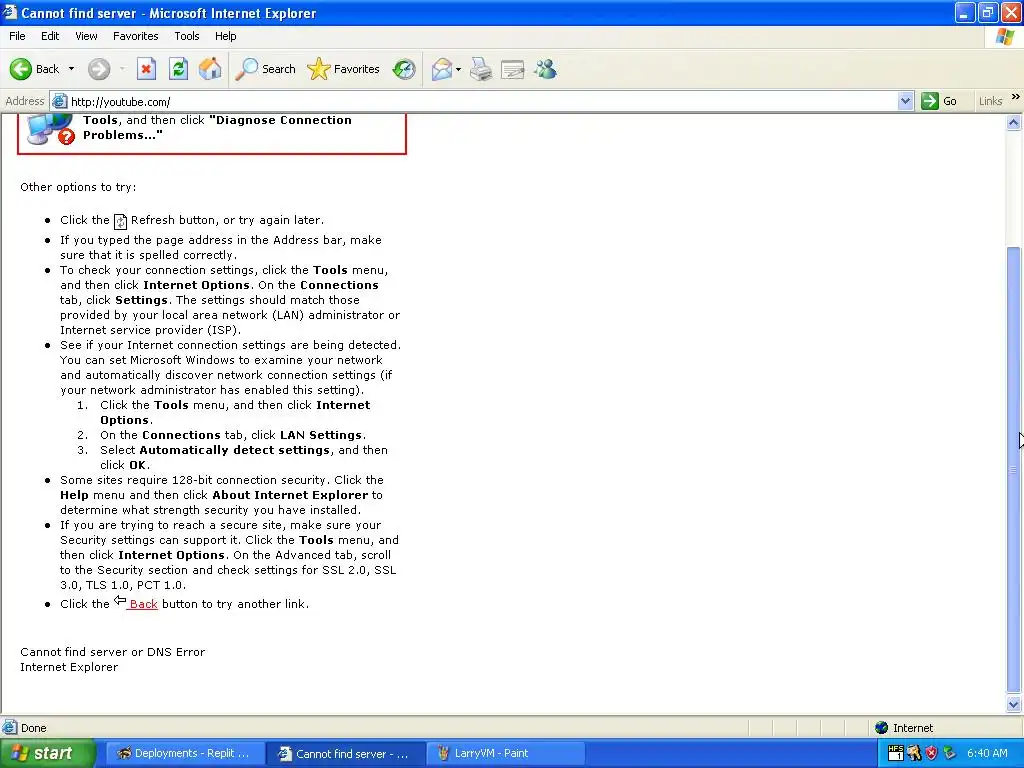Open the Favorites menu
1024x768 pixels.
click(135, 36)
